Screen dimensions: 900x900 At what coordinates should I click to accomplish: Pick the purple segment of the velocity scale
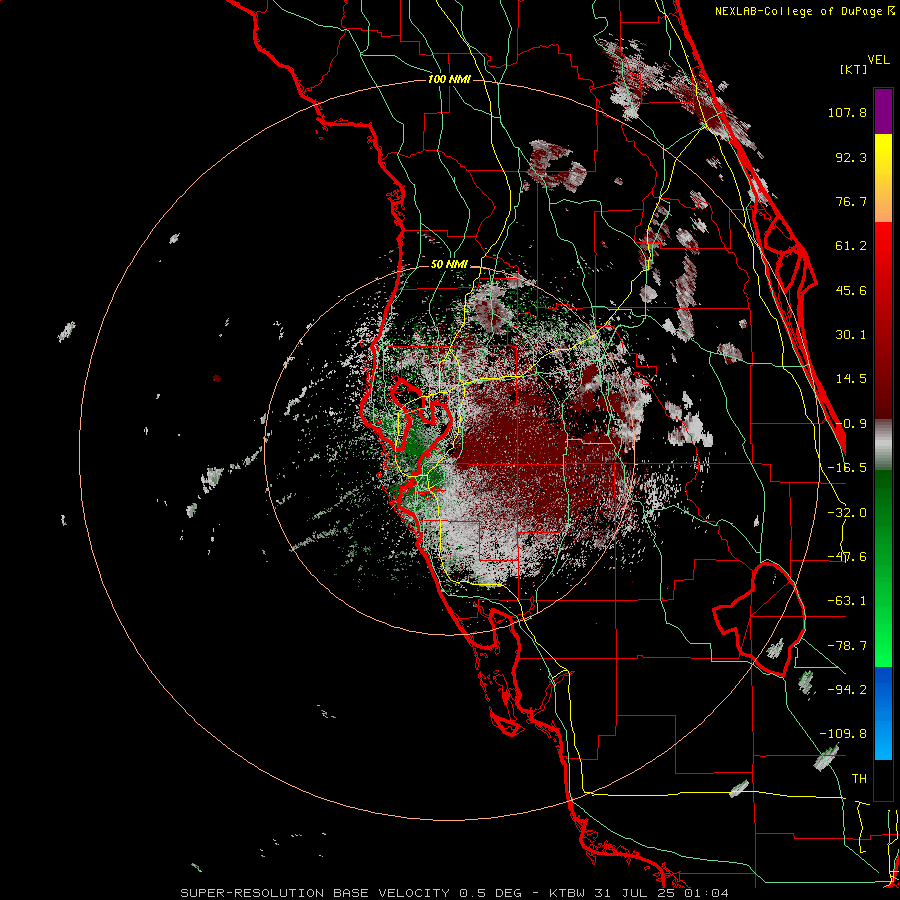pyautogui.click(x=883, y=111)
